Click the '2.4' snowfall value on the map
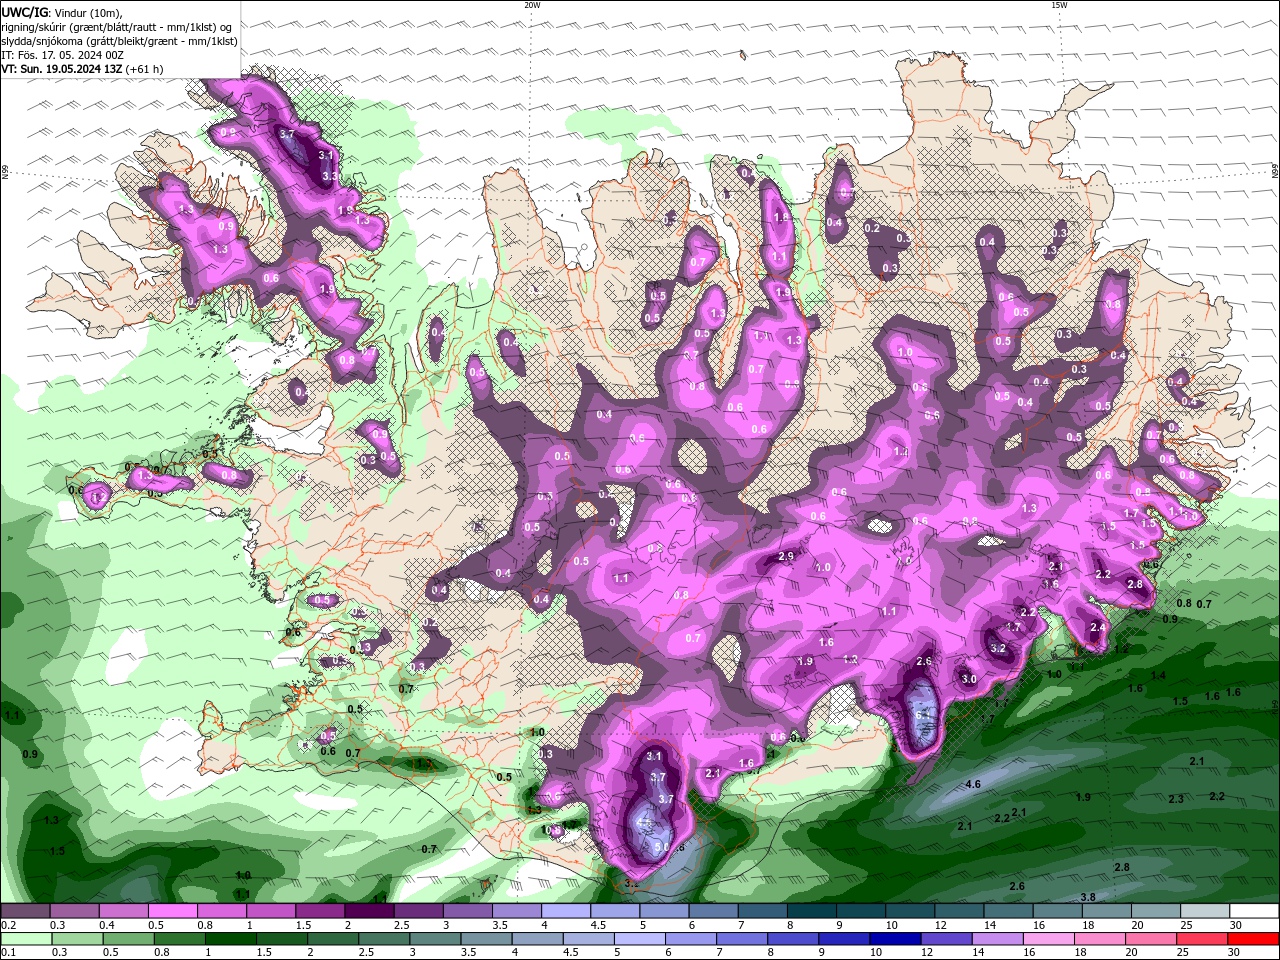This screenshot has height=960, width=1280. [x=1097, y=627]
